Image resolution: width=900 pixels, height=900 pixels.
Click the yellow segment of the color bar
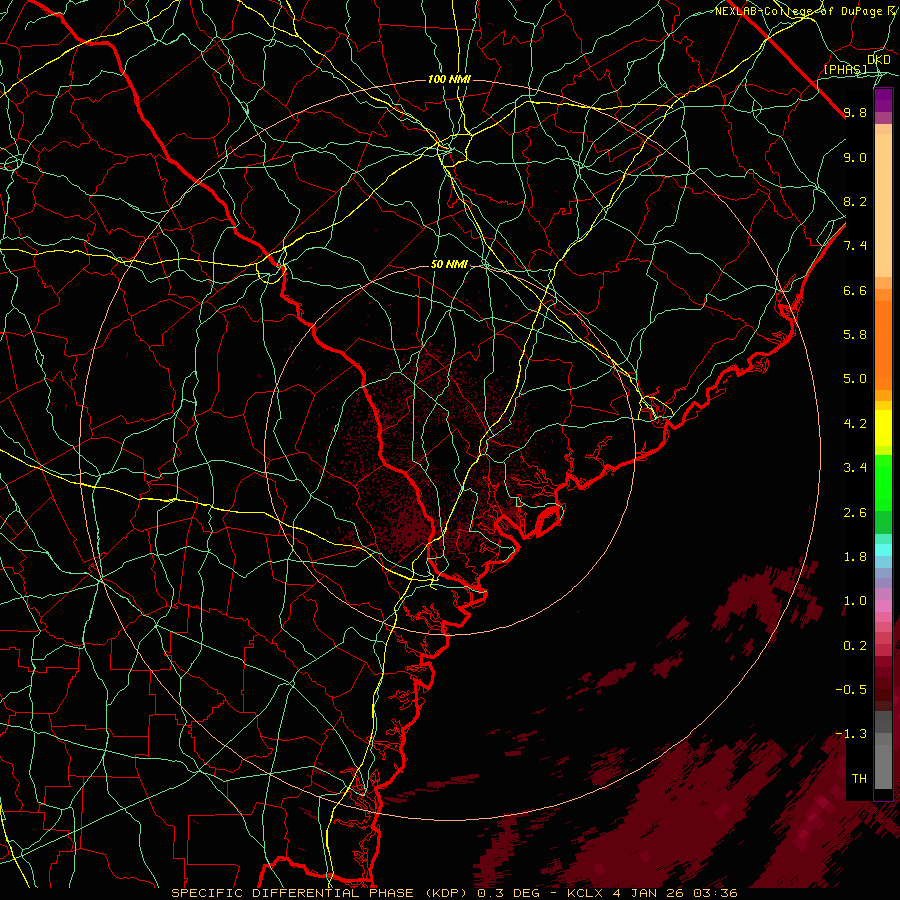point(883,428)
